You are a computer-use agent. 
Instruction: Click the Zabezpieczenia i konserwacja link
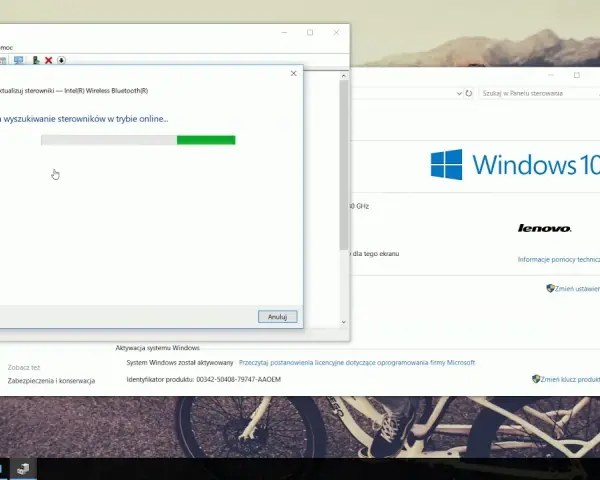pyautogui.click(x=51, y=381)
